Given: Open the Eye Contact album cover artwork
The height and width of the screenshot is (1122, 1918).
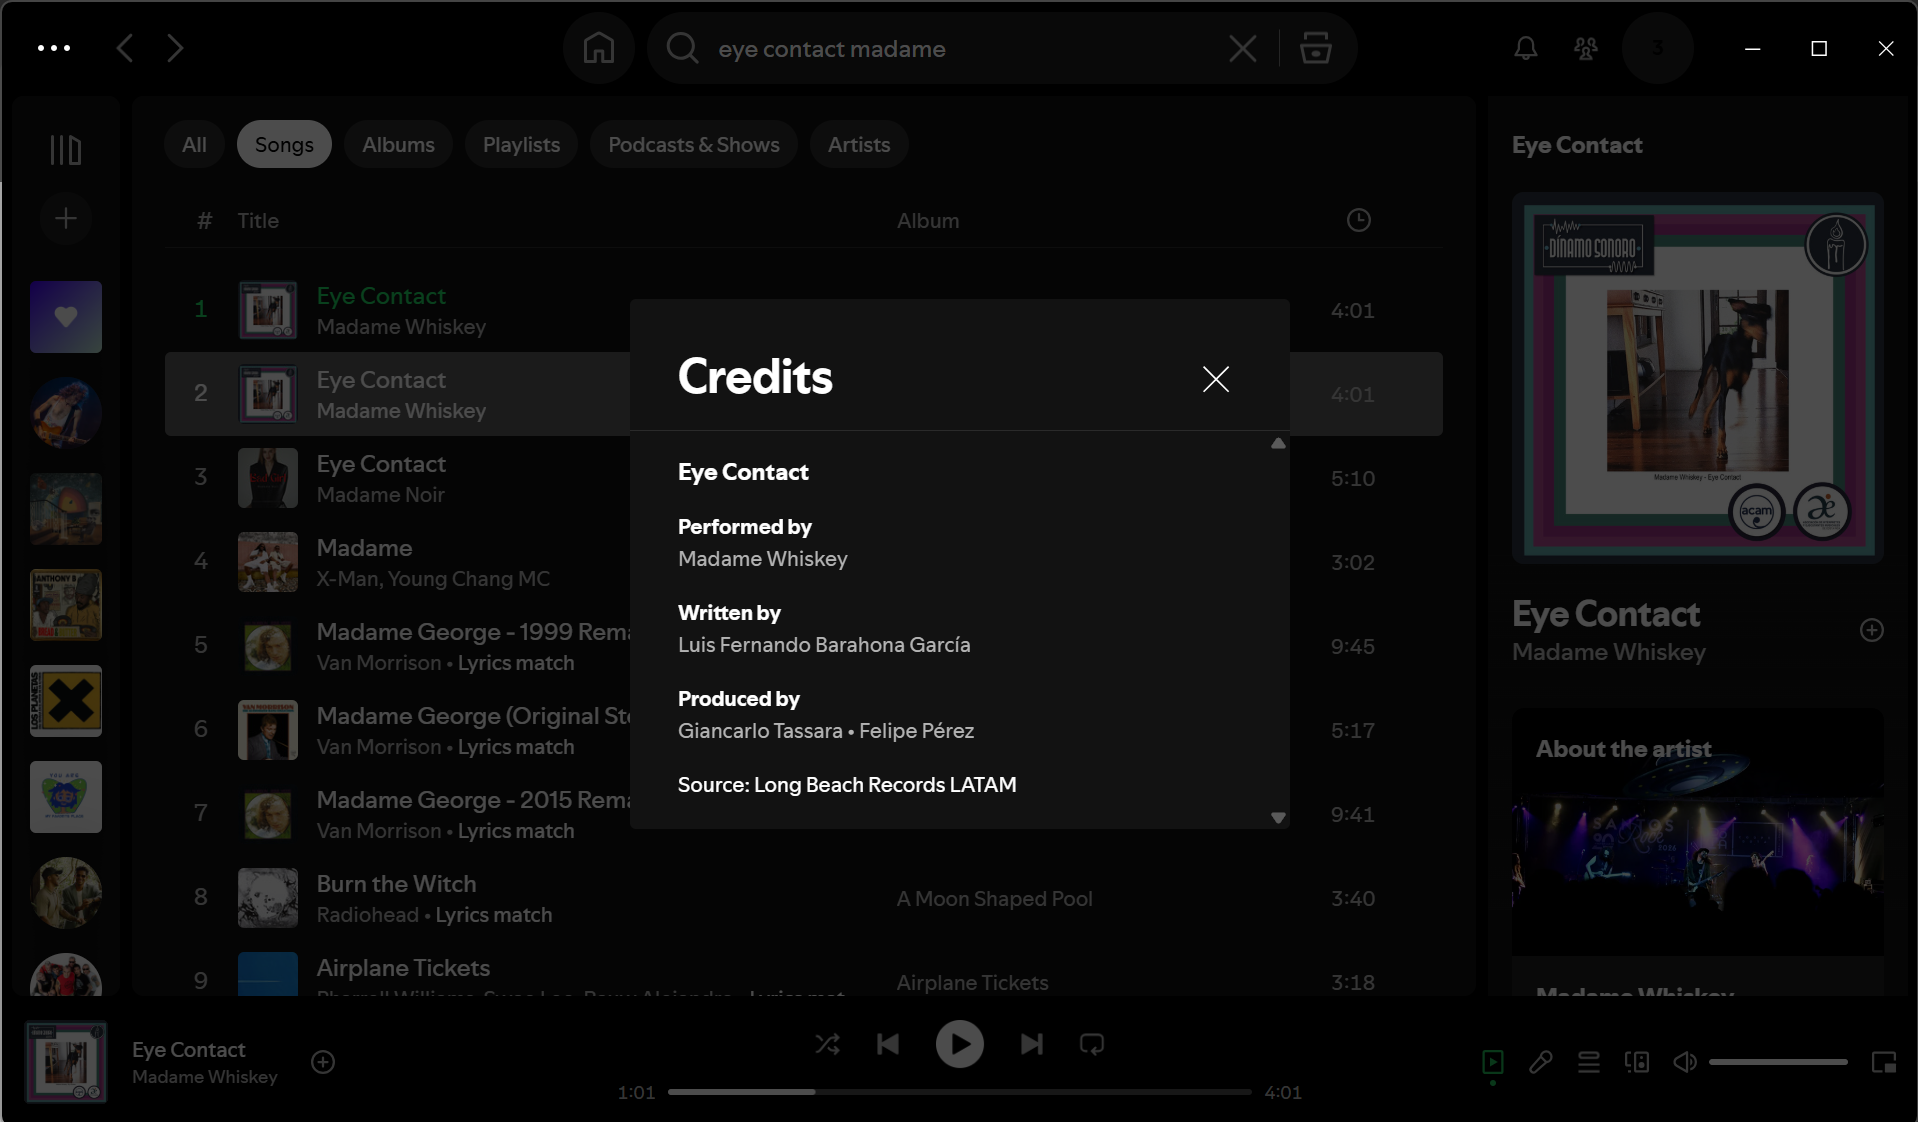Looking at the screenshot, I should pyautogui.click(x=1698, y=378).
